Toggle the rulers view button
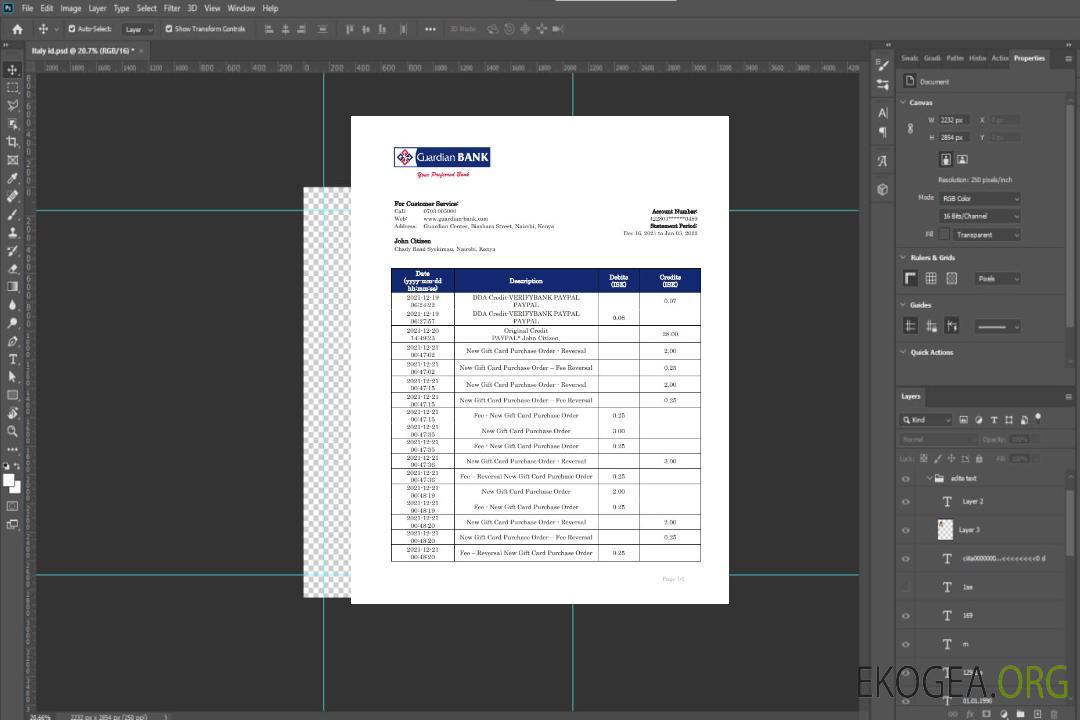The height and width of the screenshot is (720, 1080). point(911,278)
